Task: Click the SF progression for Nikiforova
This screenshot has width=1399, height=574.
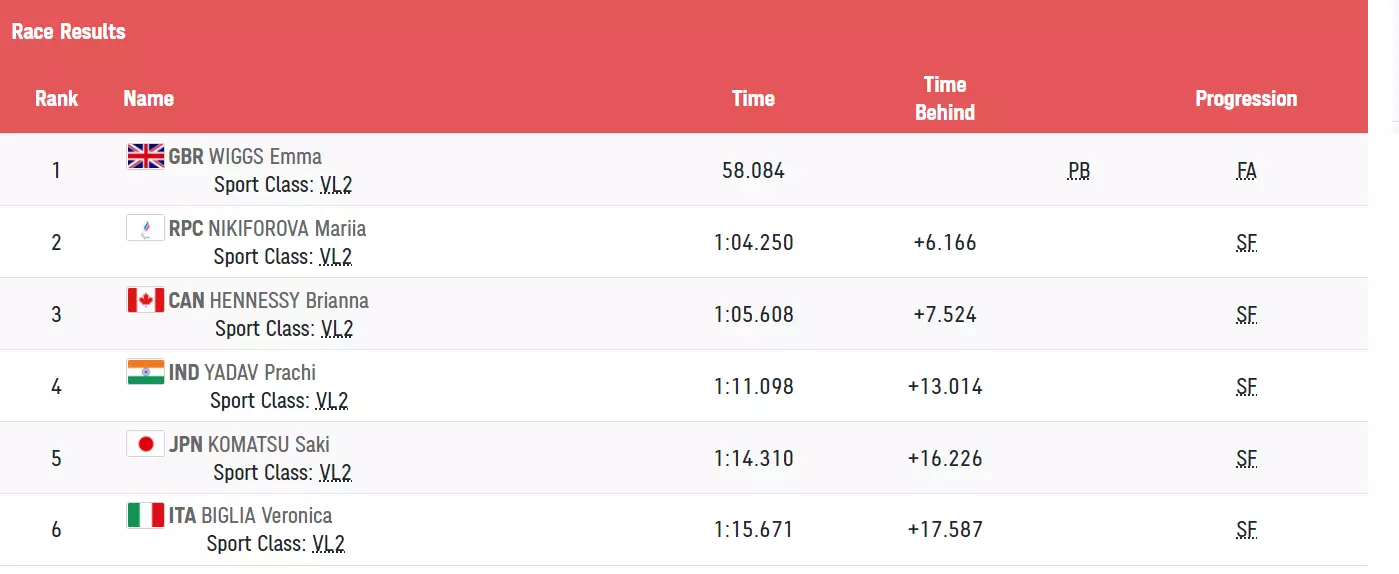Action: click(1246, 243)
